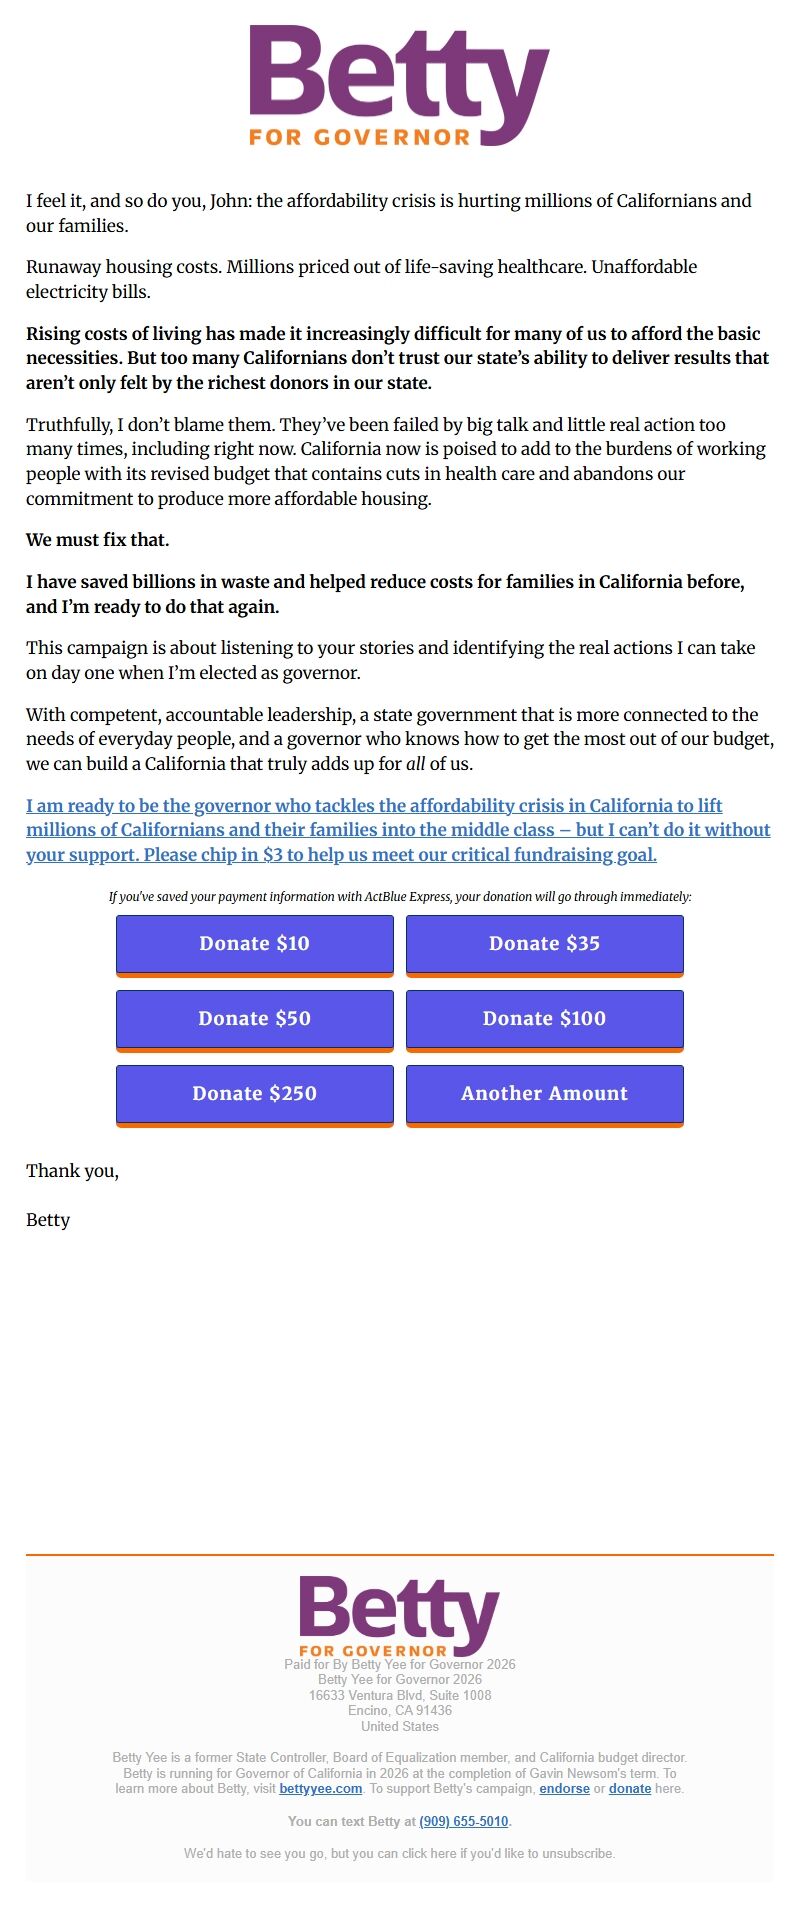Visit the bettyyee.com link
The height and width of the screenshot is (1909, 800).
[320, 1788]
